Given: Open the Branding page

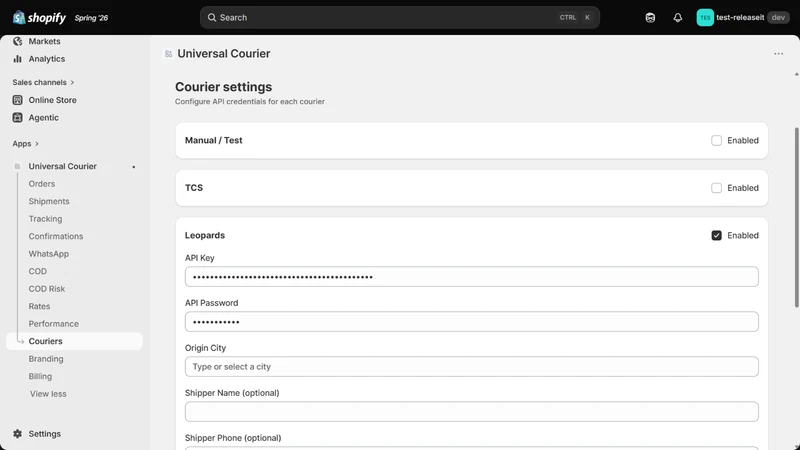Looking at the screenshot, I should [x=46, y=359].
